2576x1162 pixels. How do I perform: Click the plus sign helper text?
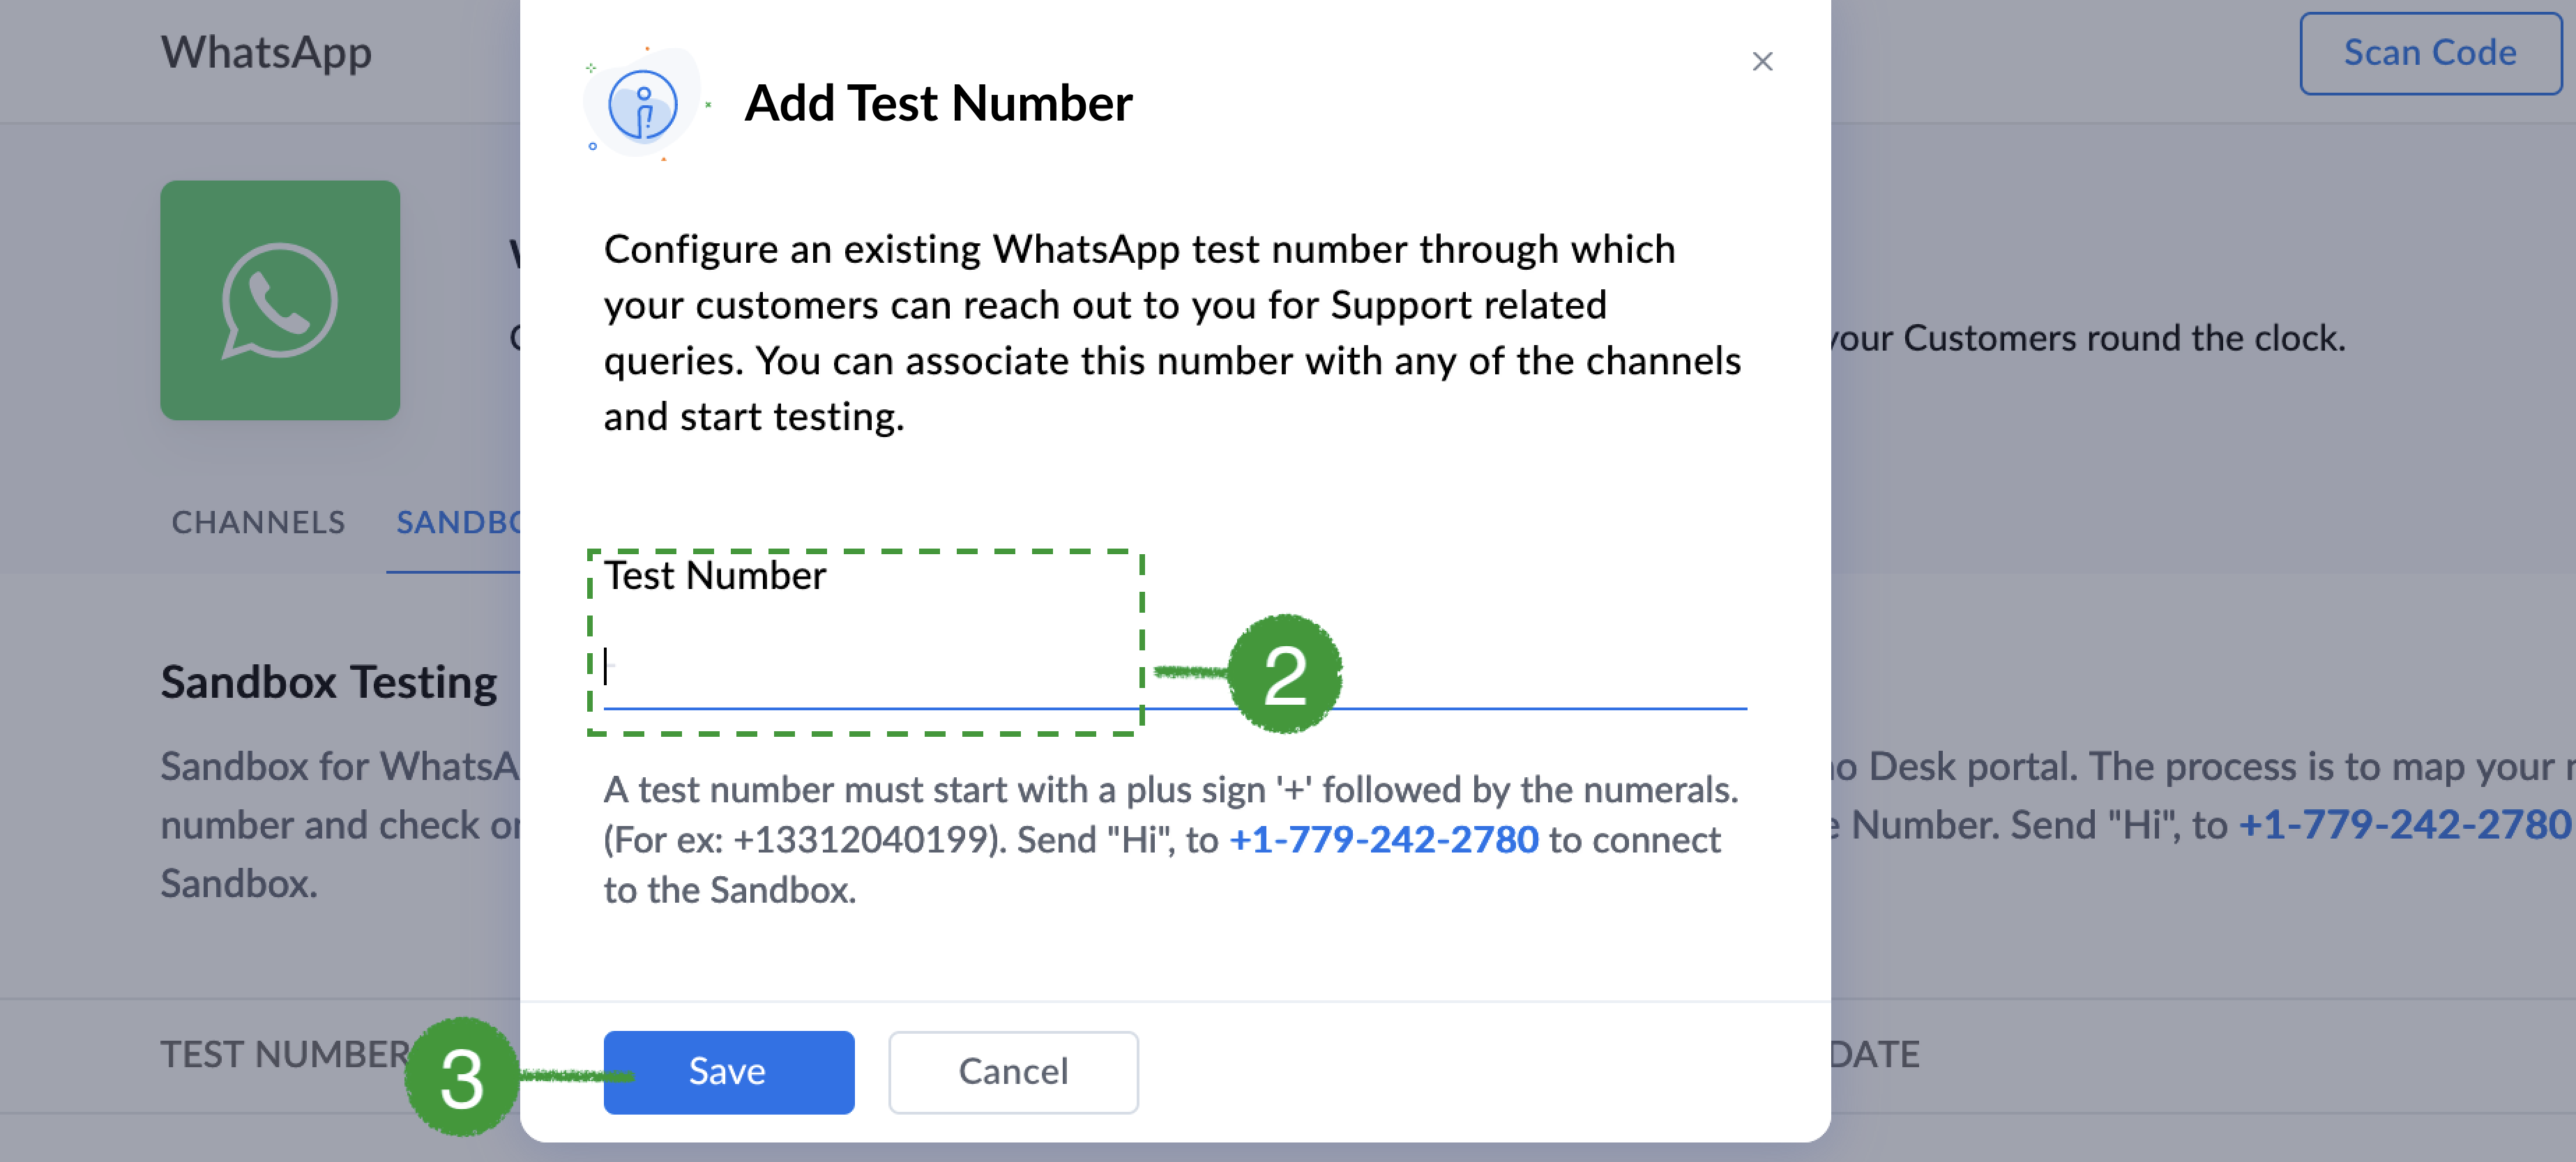[x=1170, y=790]
